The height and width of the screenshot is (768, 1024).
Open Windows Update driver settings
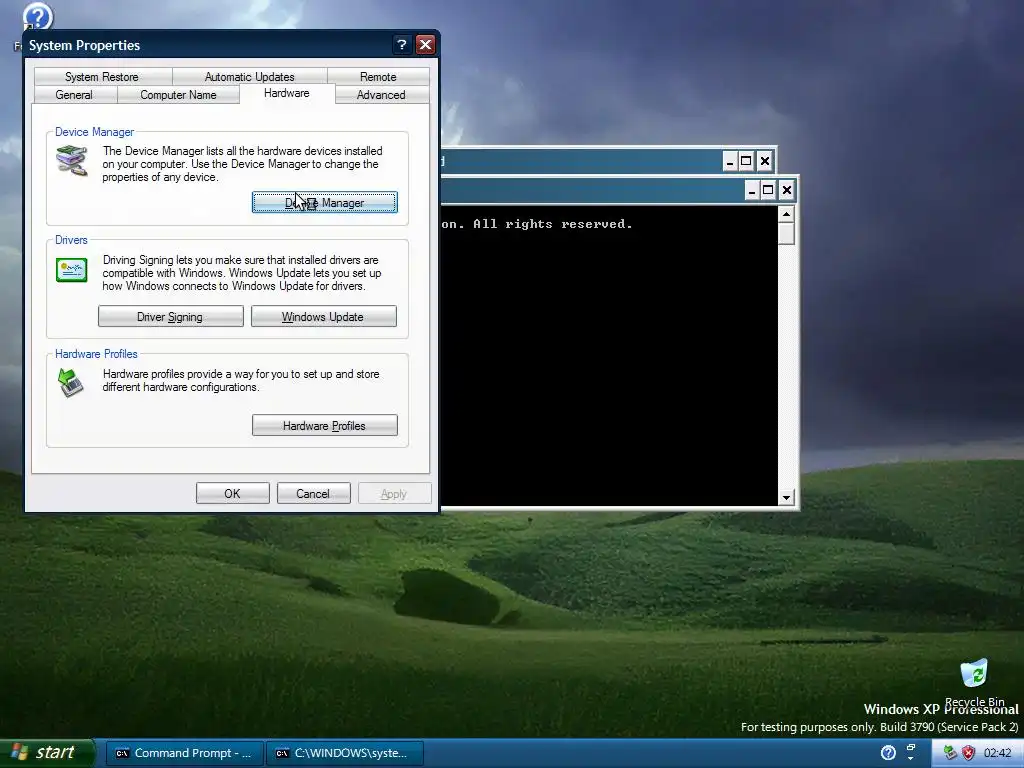323,317
